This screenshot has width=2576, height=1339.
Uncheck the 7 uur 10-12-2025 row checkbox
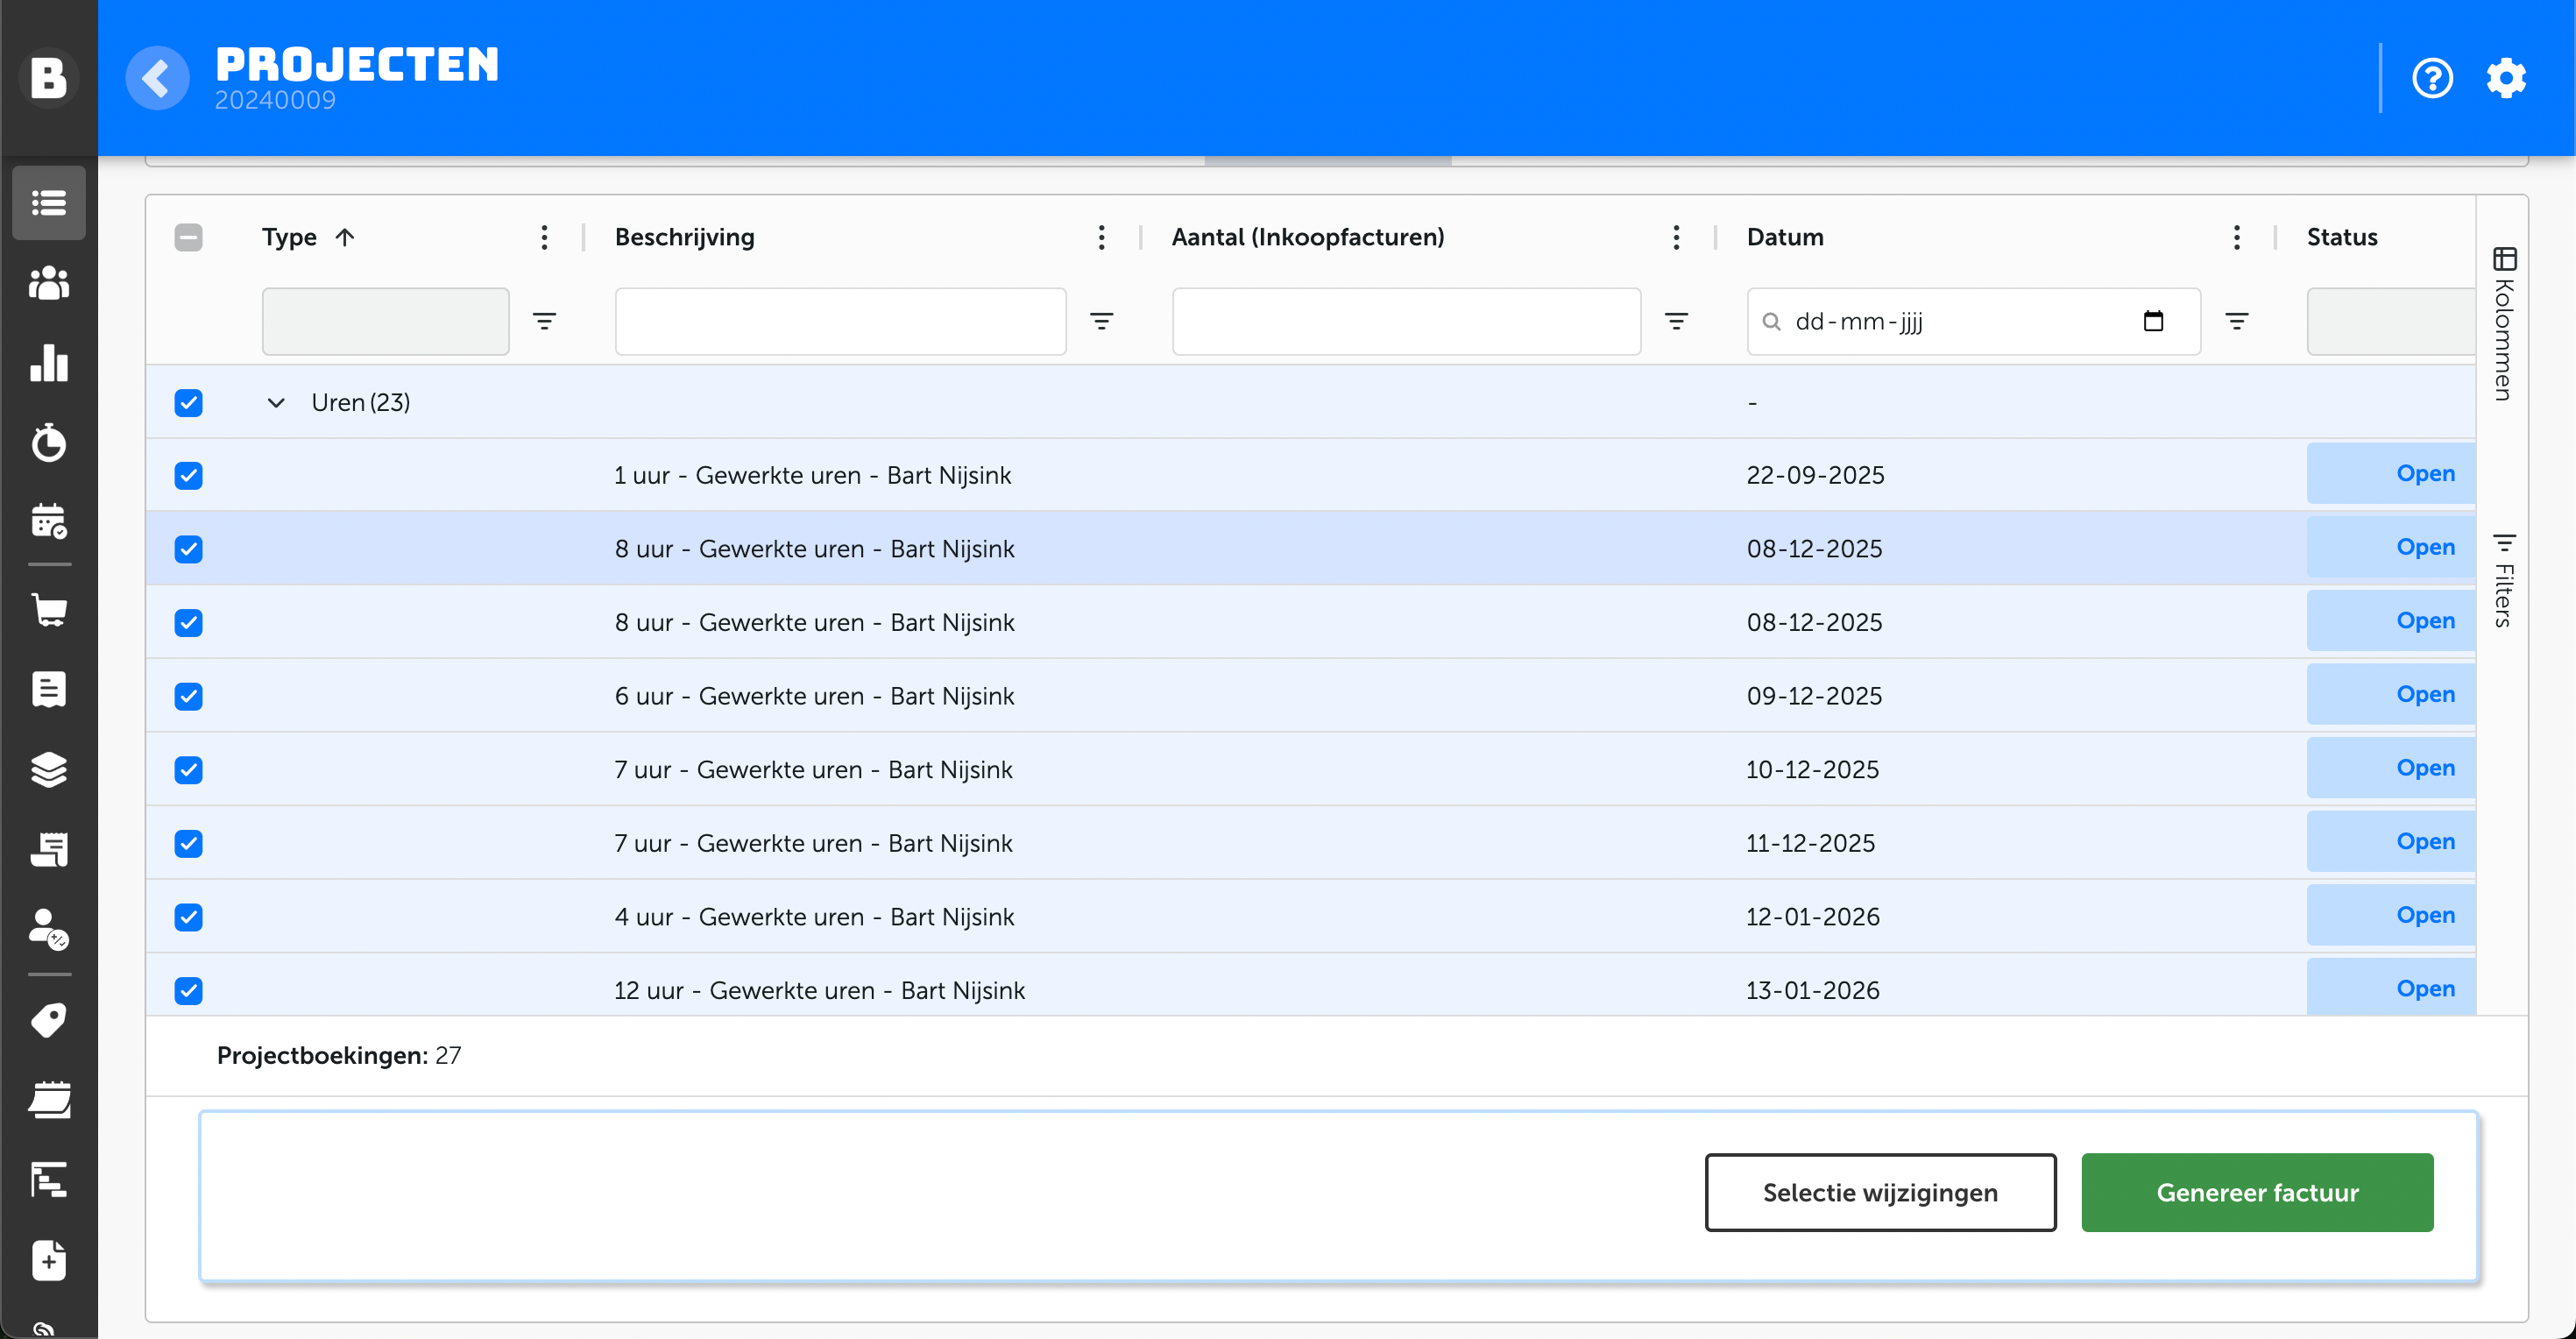click(x=188, y=770)
